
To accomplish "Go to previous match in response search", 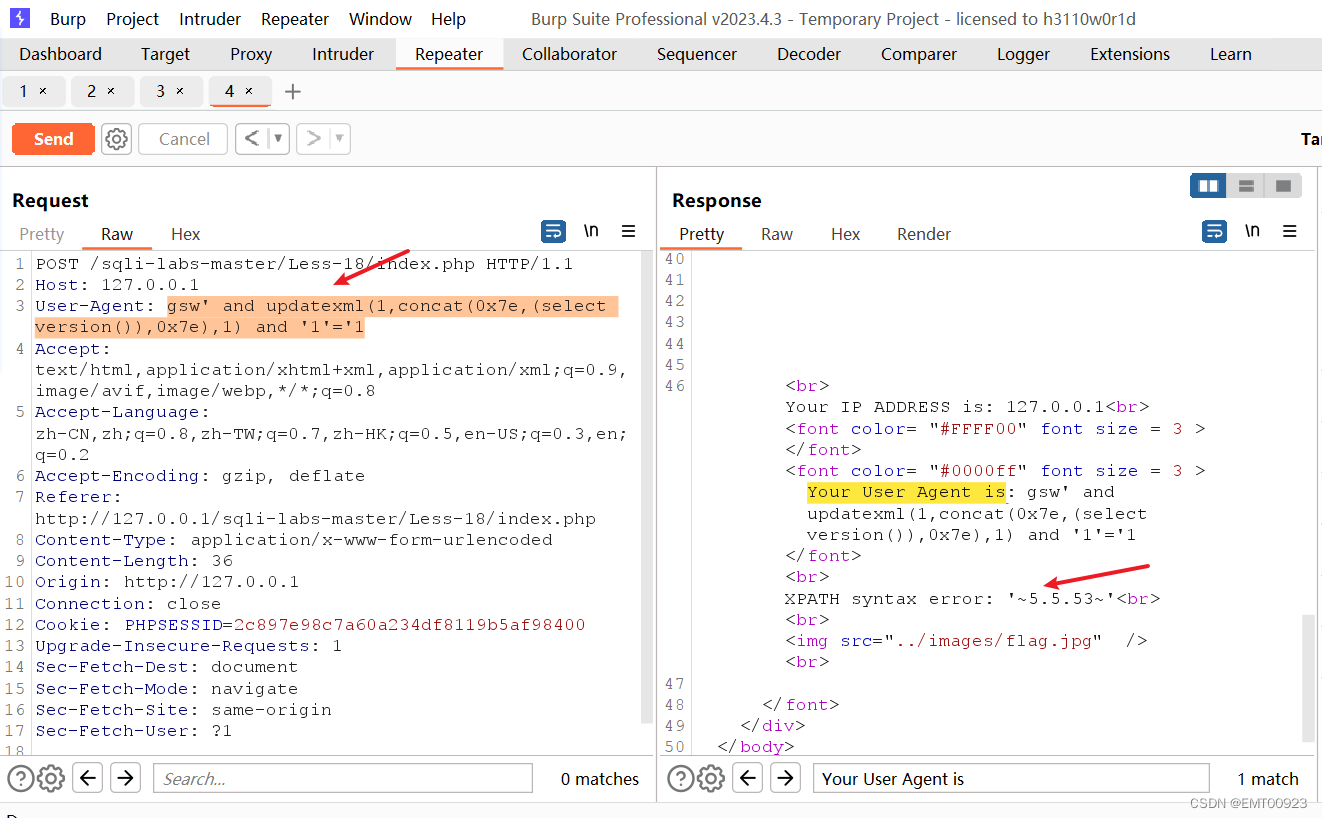I will tap(748, 777).
